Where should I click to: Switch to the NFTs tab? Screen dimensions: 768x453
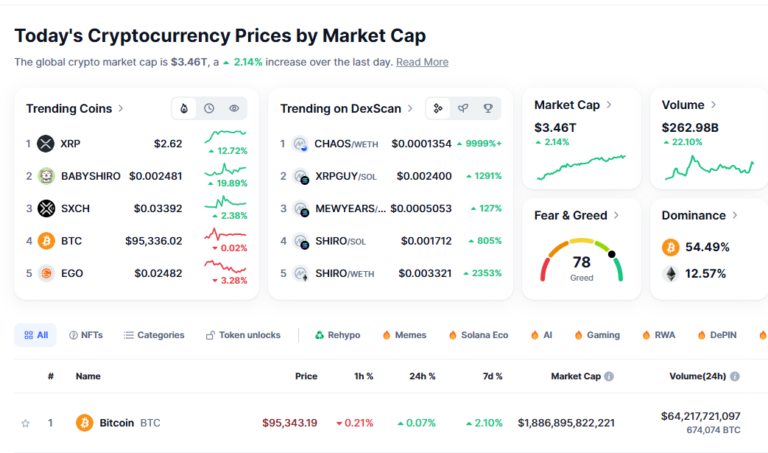coord(86,335)
